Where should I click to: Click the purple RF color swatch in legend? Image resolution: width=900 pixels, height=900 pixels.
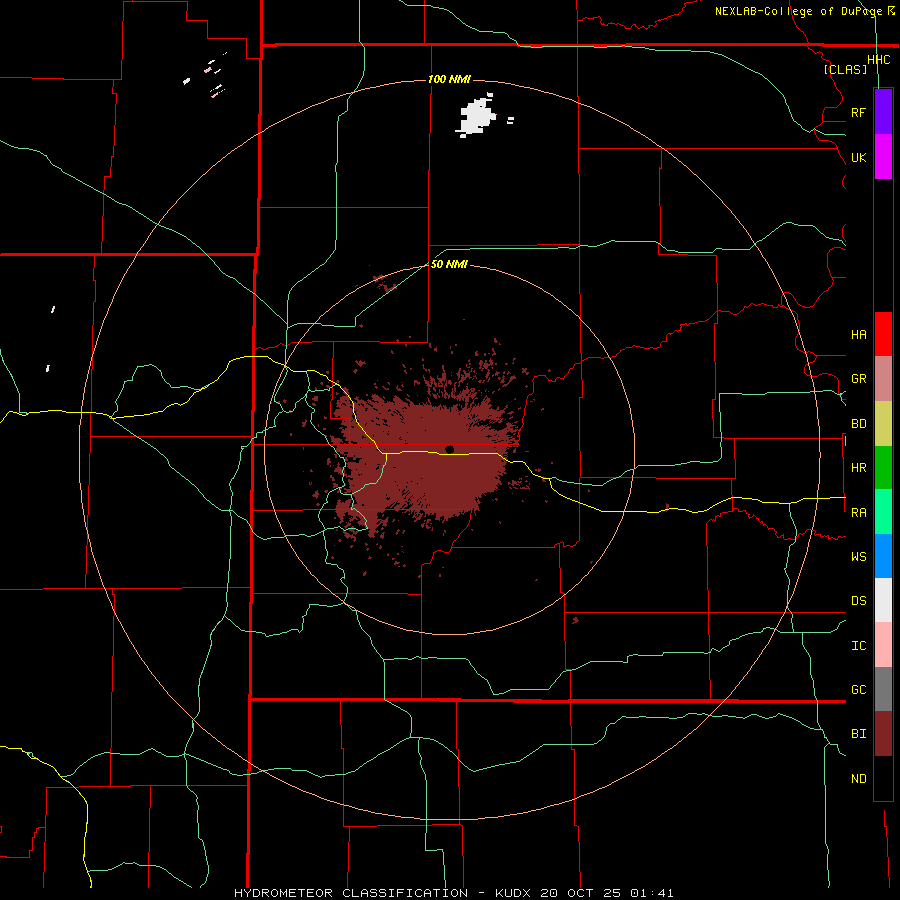coord(883,112)
